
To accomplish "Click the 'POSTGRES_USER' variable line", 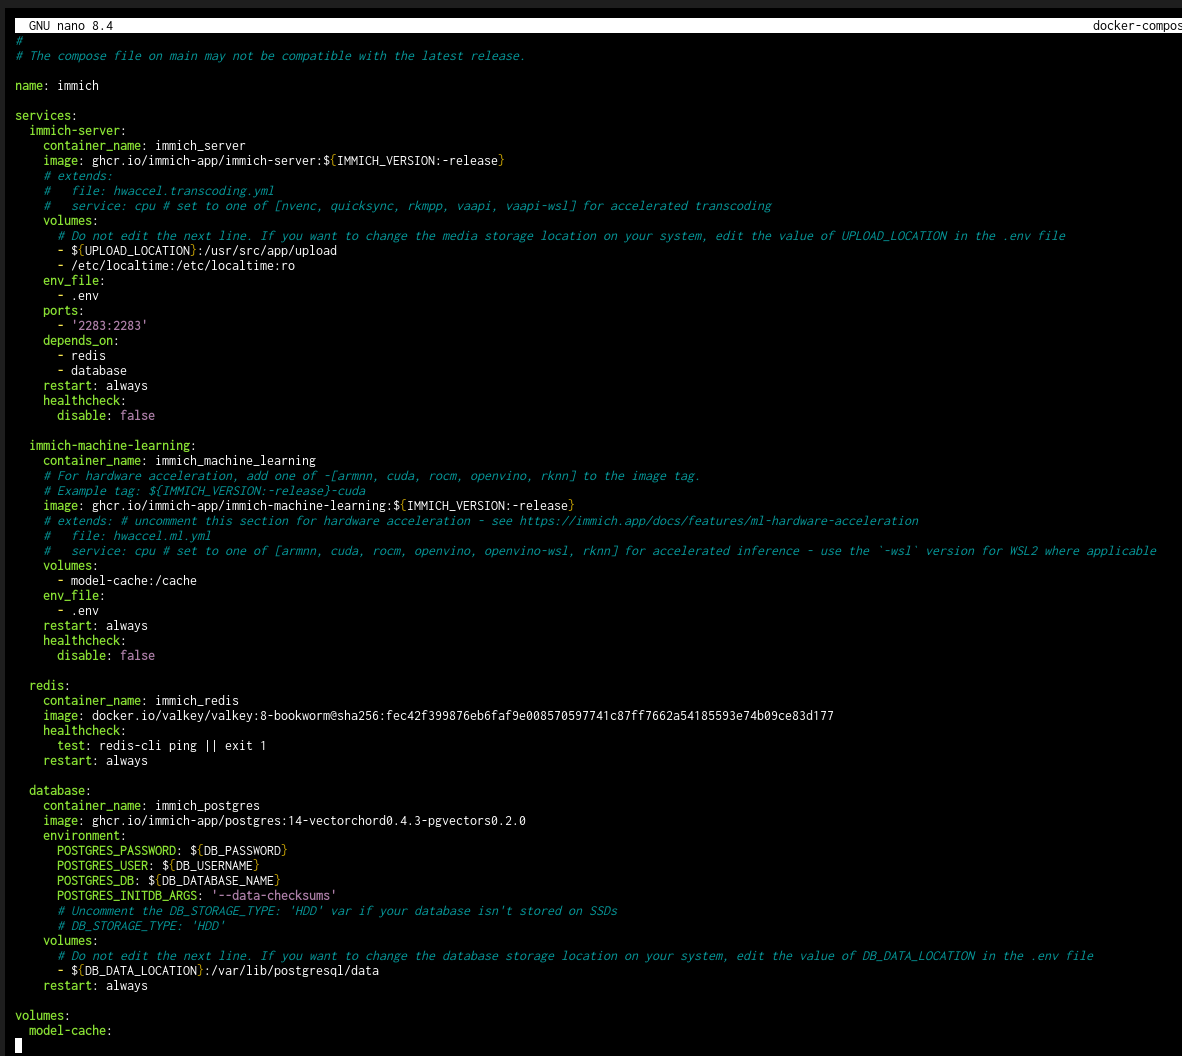I will click(x=158, y=866).
